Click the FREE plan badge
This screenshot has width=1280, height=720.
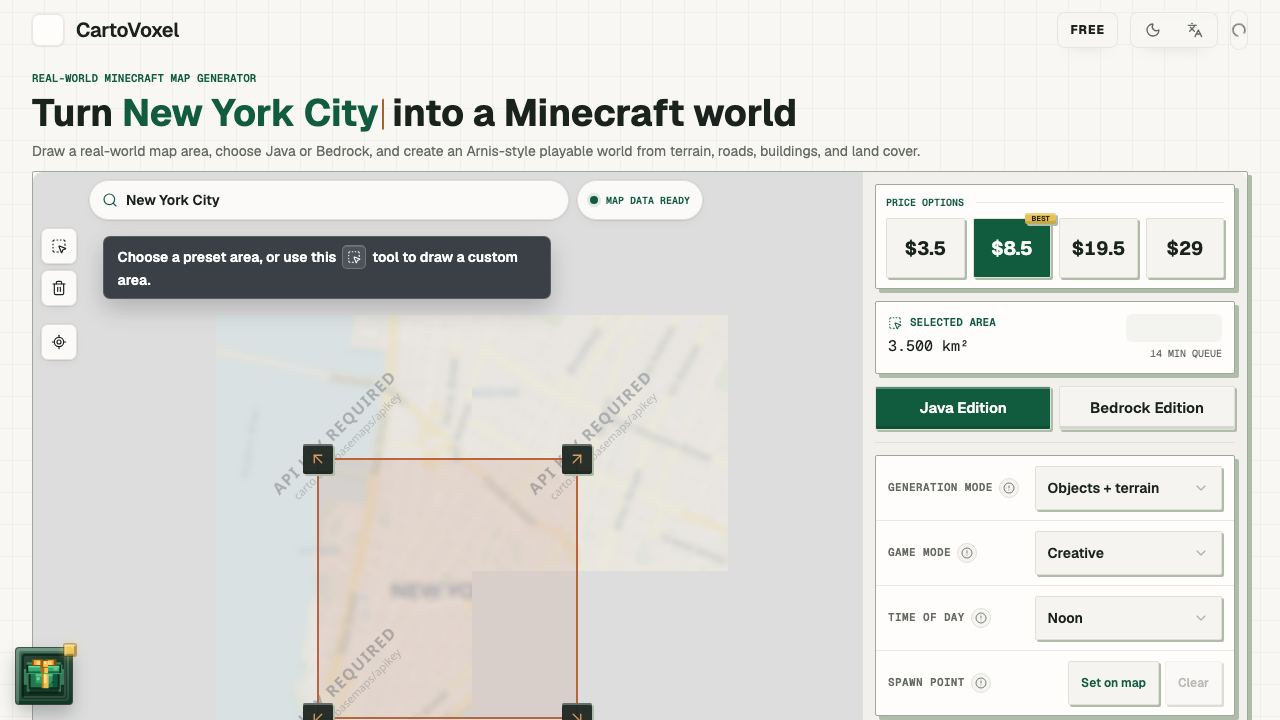pyautogui.click(x=1087, y=30)
